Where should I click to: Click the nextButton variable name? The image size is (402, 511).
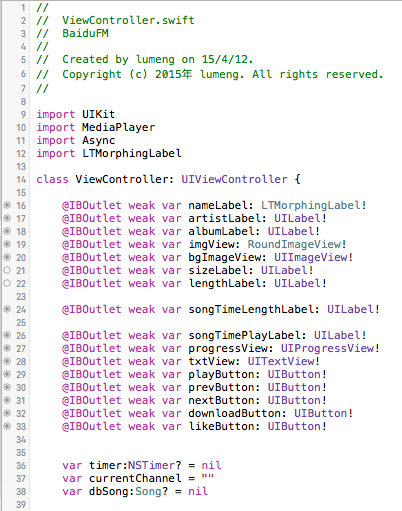(221, 400)
